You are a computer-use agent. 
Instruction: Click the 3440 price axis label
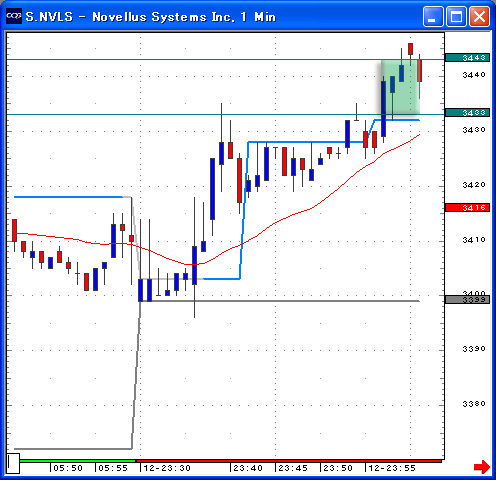474,75
